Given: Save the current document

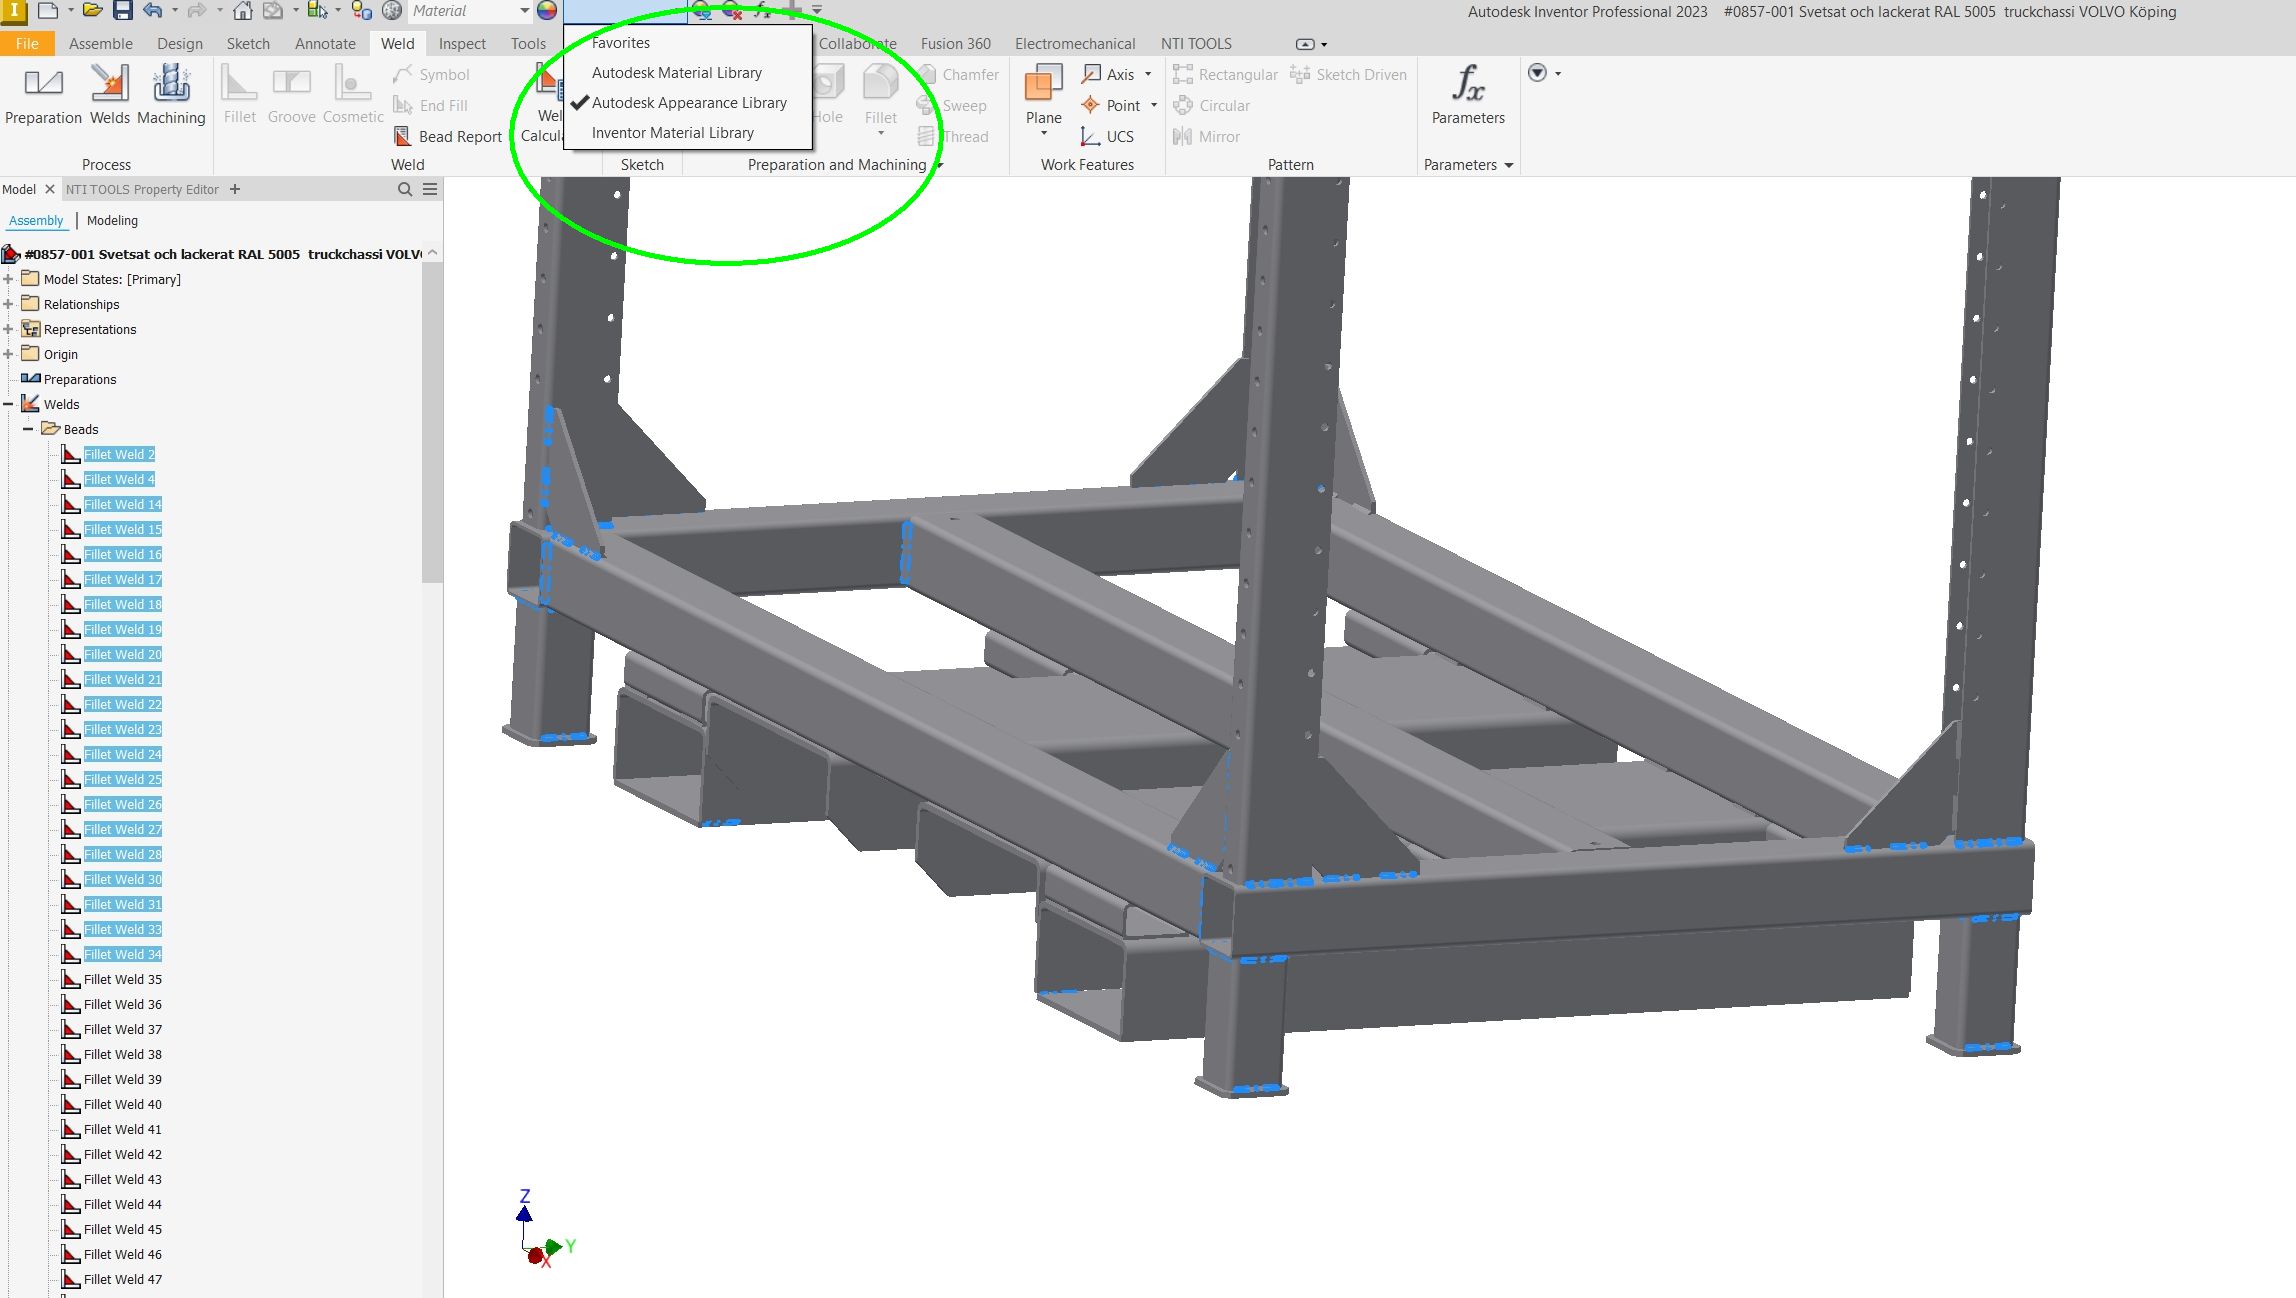Looking at the screenshot, I should pos(122,10).
